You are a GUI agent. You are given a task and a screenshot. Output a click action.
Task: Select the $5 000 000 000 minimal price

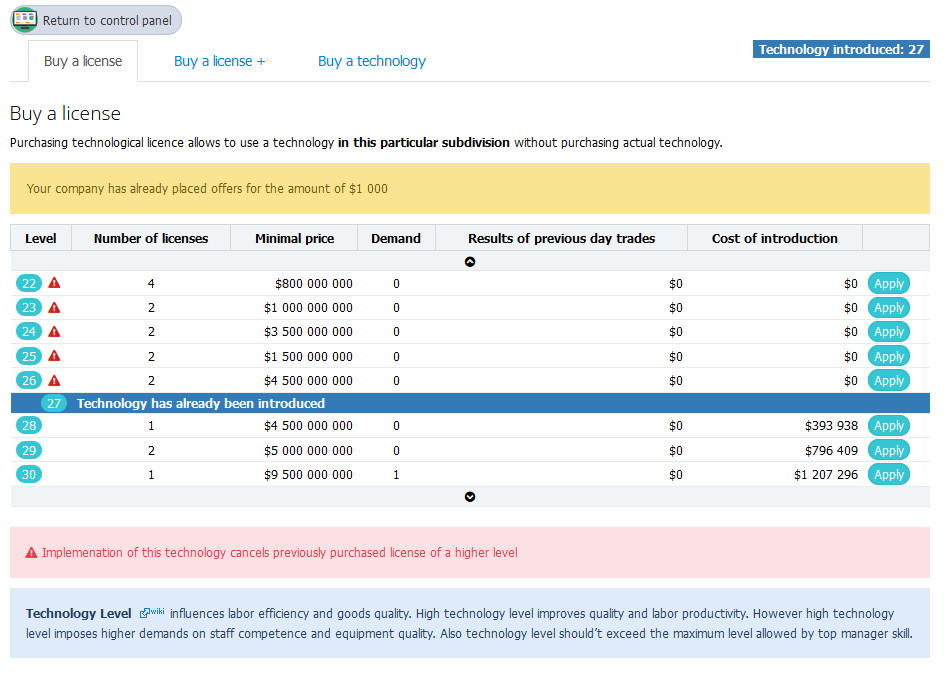pos(308,450)
